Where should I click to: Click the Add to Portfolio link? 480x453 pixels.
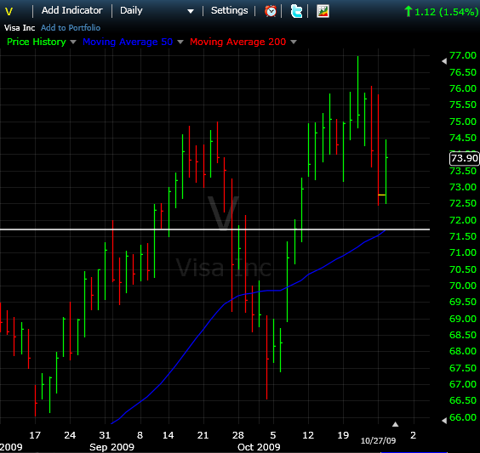[70, 28]
